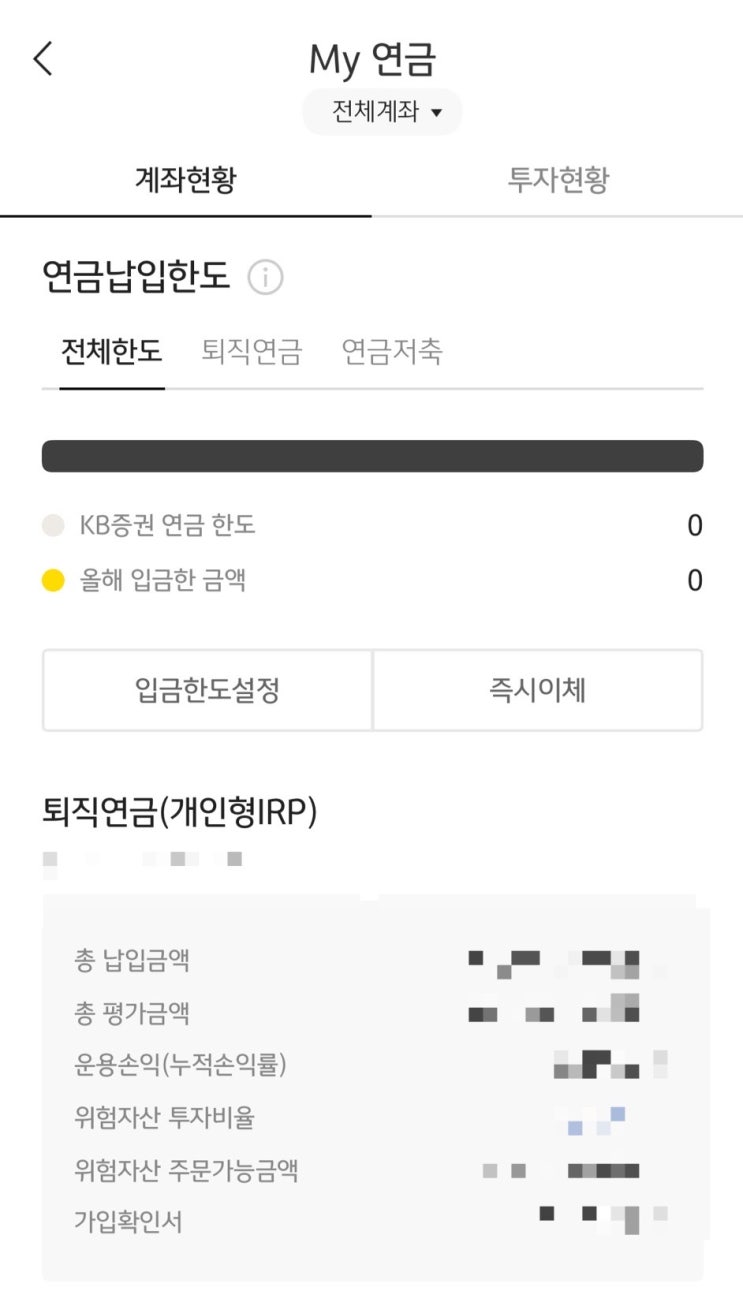Select the 연금저축 sub-tab
Screen dimensions: 743x1291
[x=392, y=352]
